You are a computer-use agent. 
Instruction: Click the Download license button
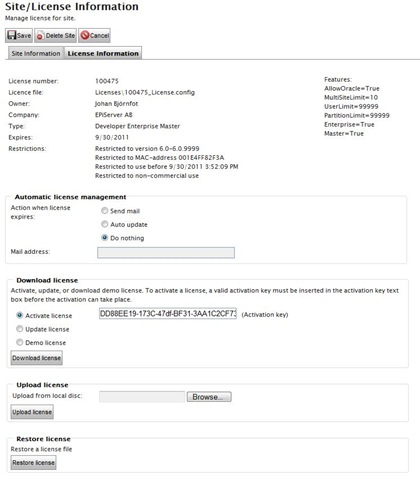(x=37, y=358)
